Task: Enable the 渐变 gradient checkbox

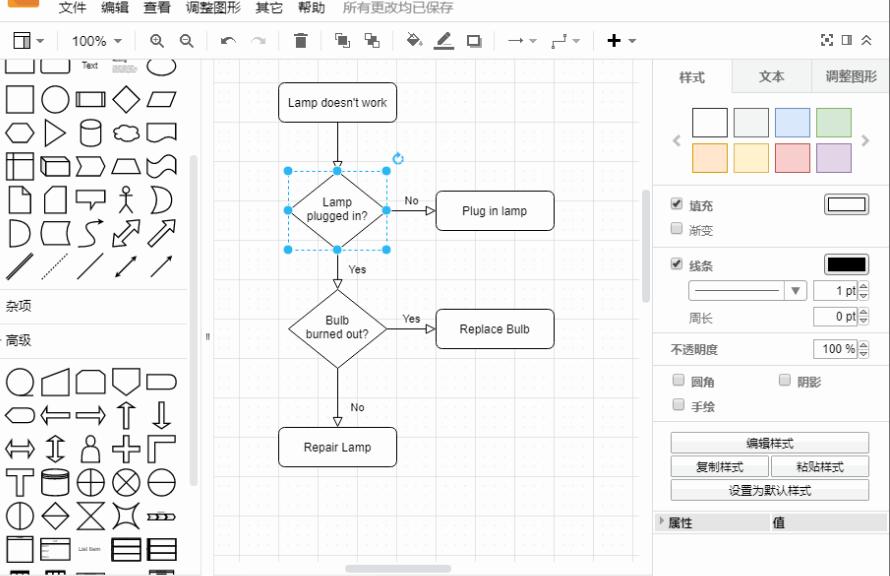Action: click(677, 228)
